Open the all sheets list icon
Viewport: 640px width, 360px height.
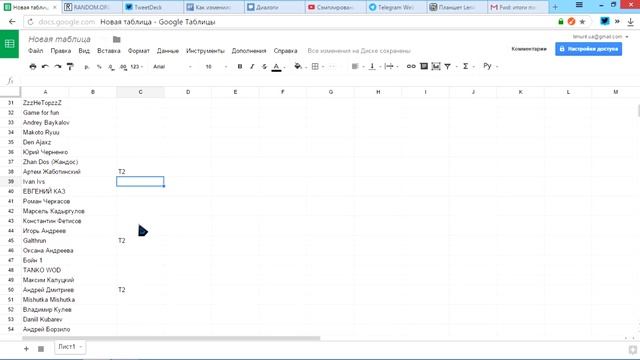41,349
